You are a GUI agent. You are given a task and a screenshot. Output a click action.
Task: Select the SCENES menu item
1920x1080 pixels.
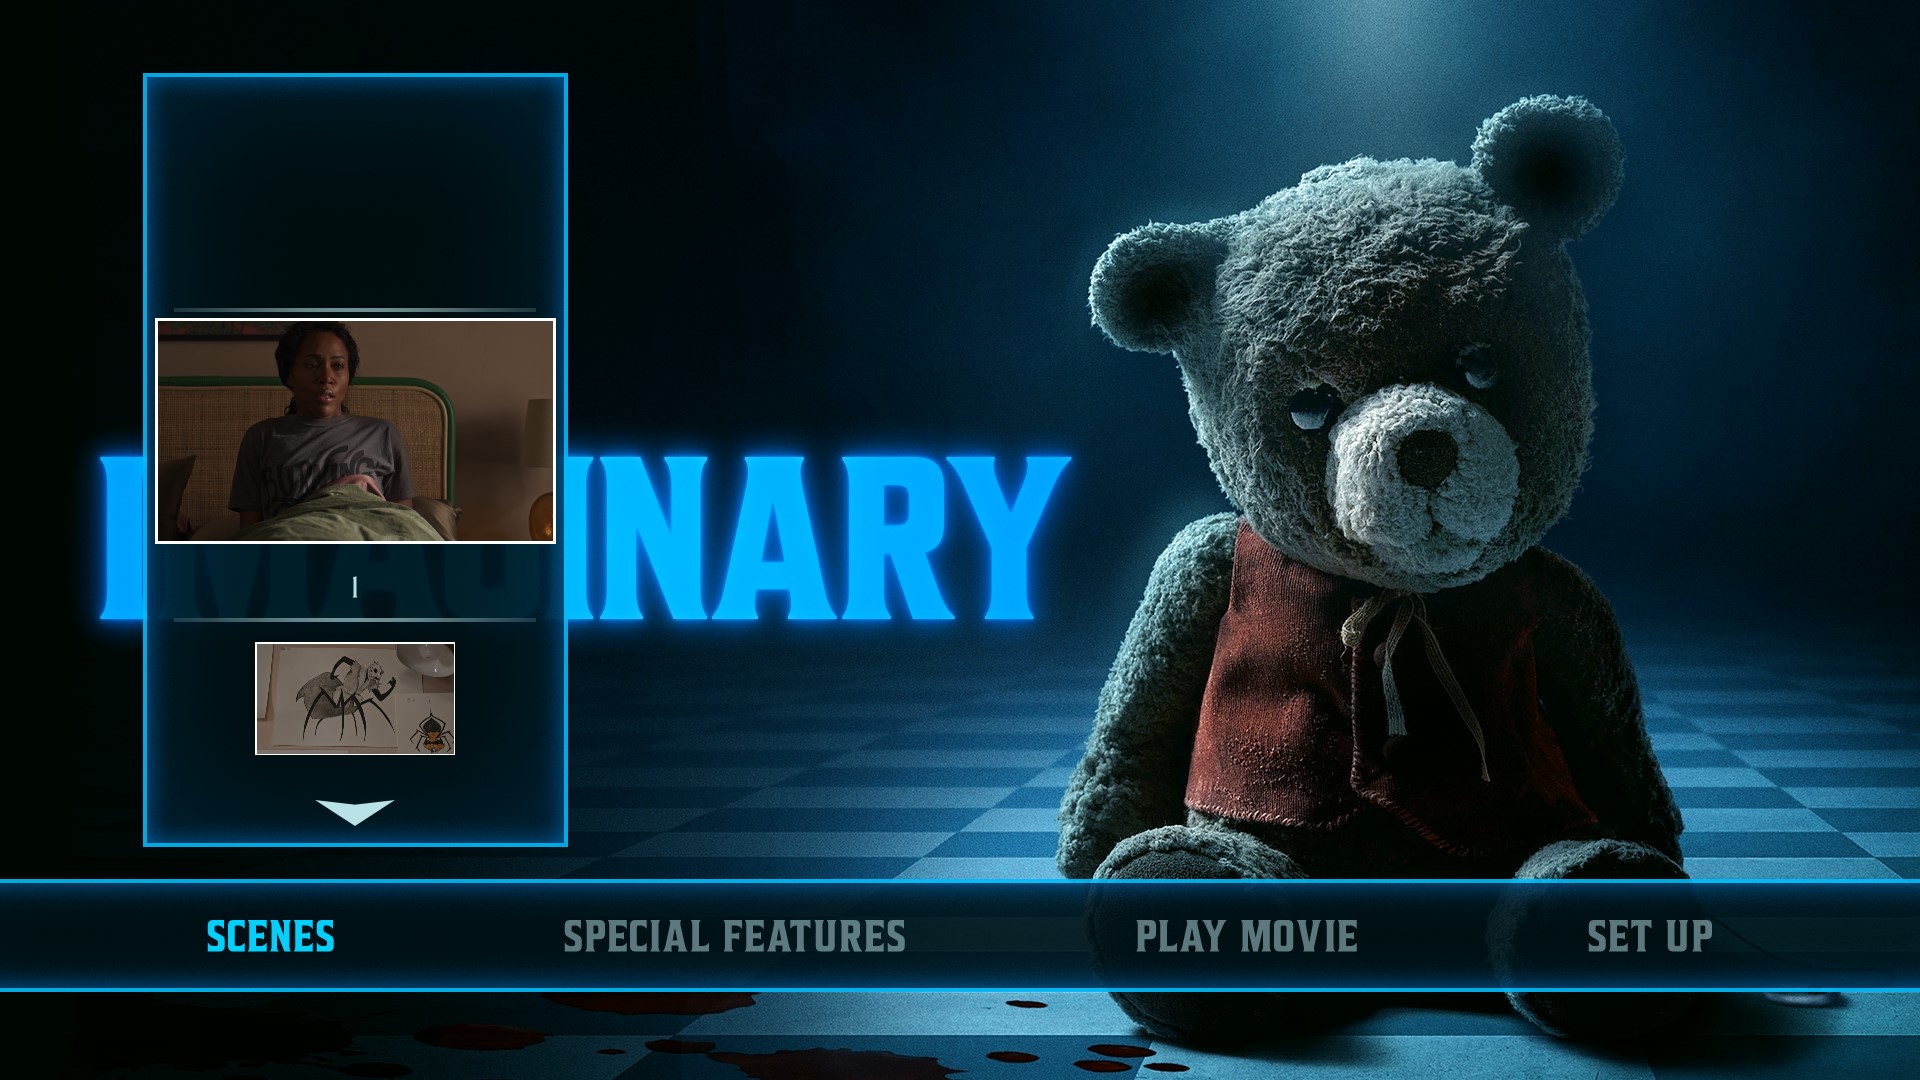tap(270, 937)
